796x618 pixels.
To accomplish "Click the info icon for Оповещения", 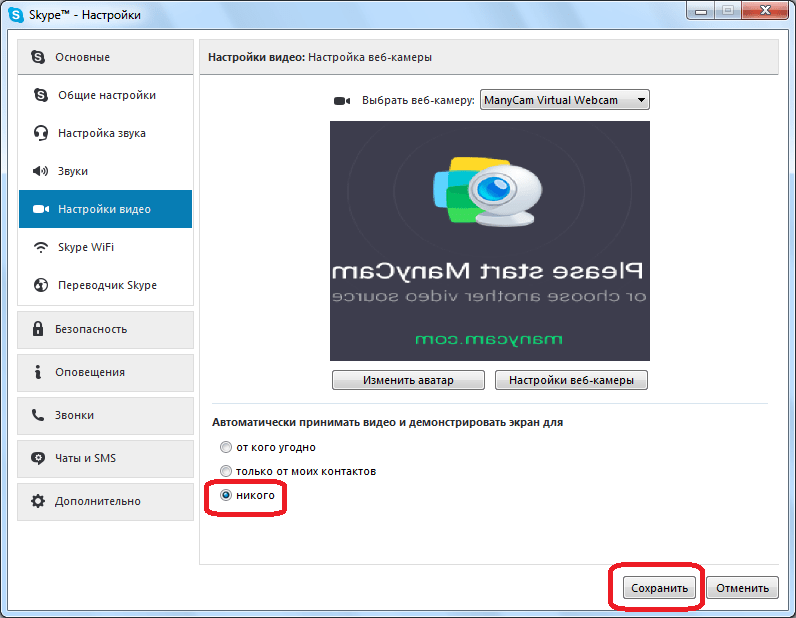I will 38,372.
